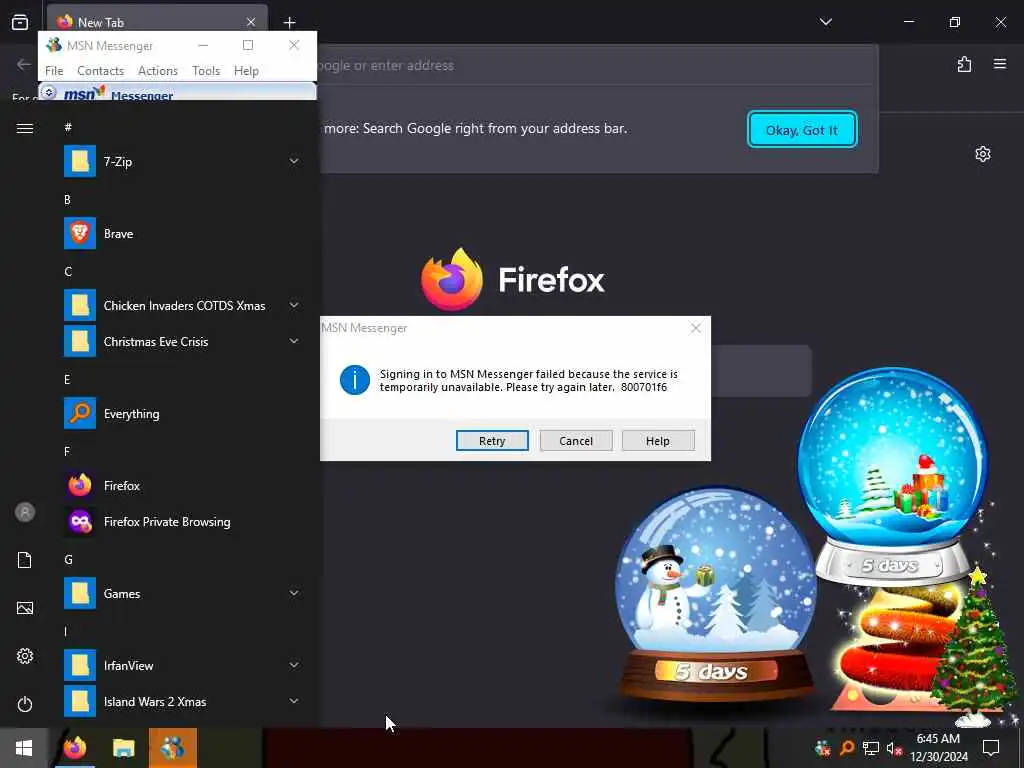Jump to letter B section header
1024x768 pixels.
67,199
